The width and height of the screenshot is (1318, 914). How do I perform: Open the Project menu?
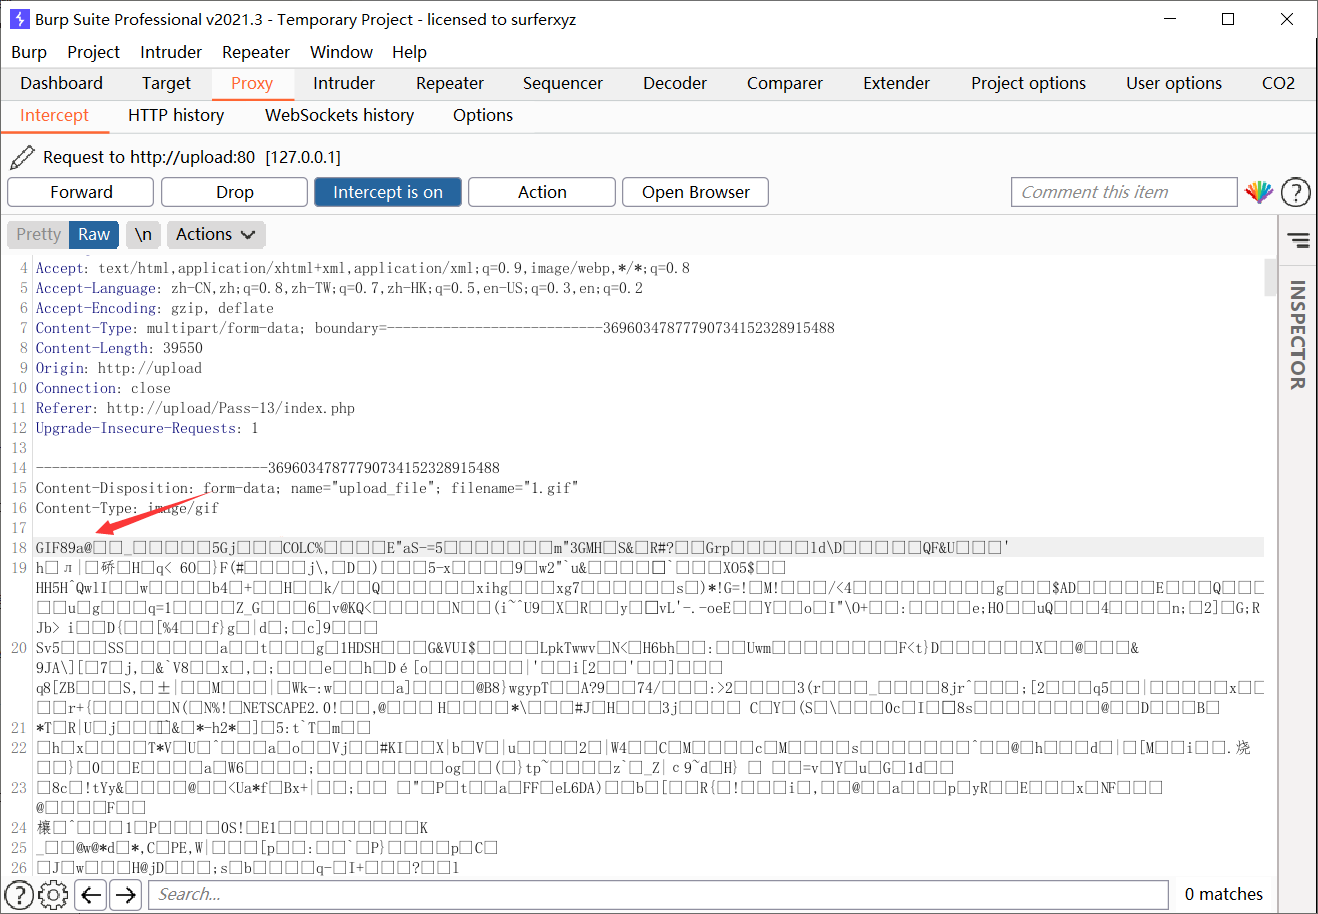point(93,52)
